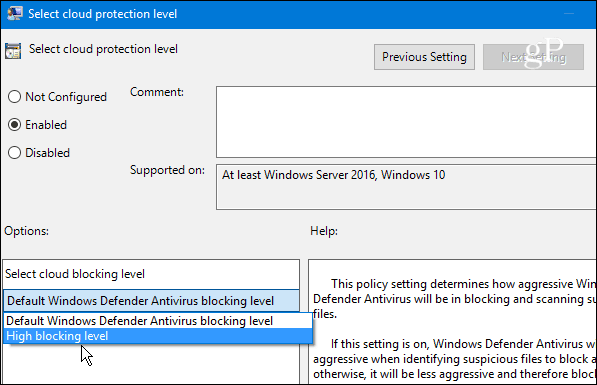Select the Not Configured radio button

(14, 97)
